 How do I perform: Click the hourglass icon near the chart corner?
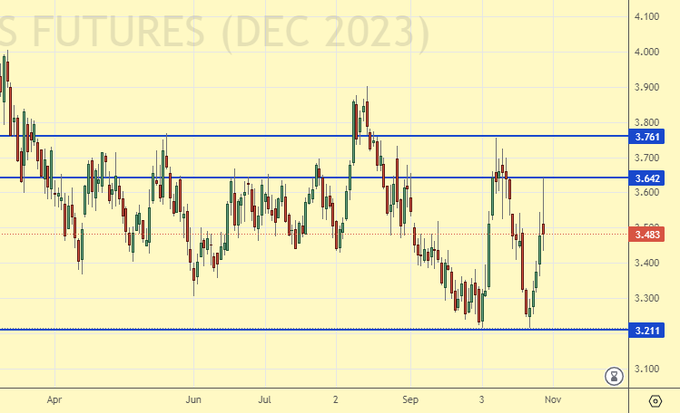614,377
